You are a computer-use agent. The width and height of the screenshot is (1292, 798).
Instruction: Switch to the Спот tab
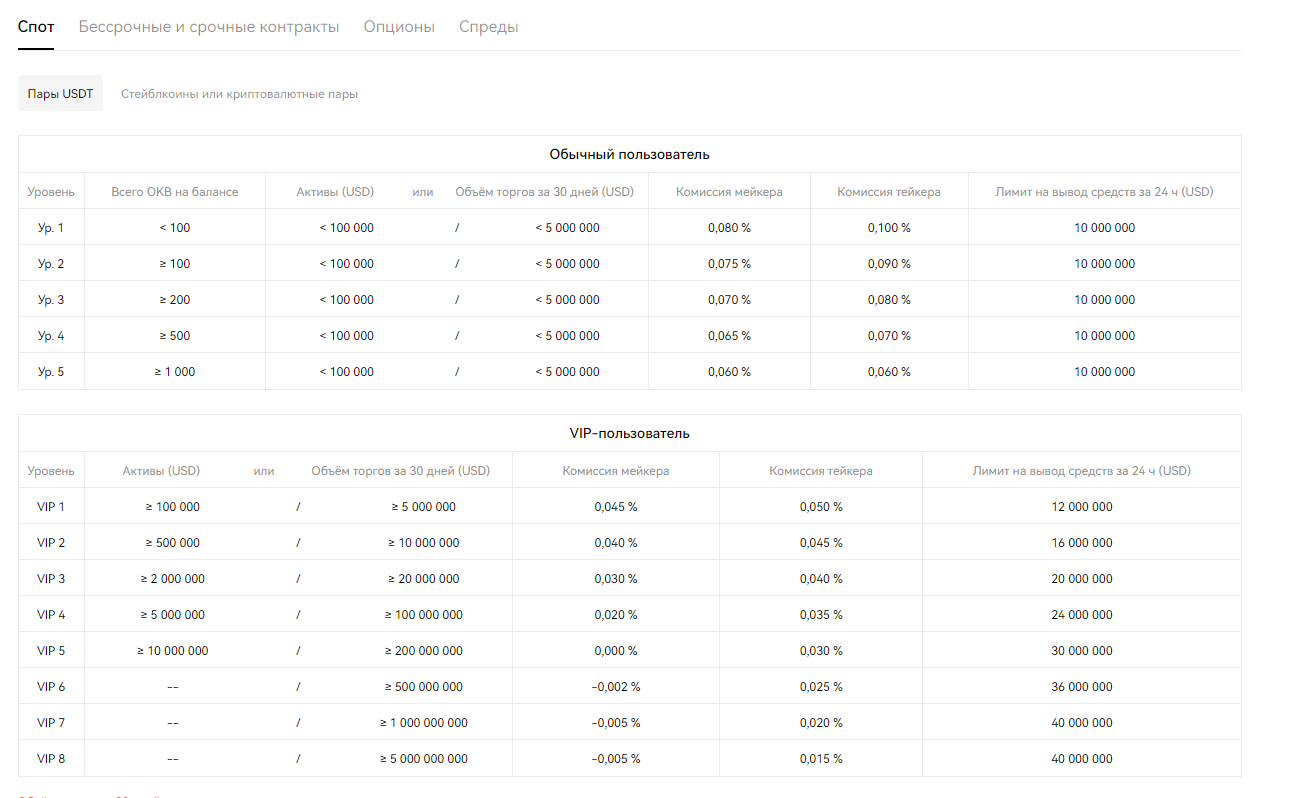pos(36,27)
